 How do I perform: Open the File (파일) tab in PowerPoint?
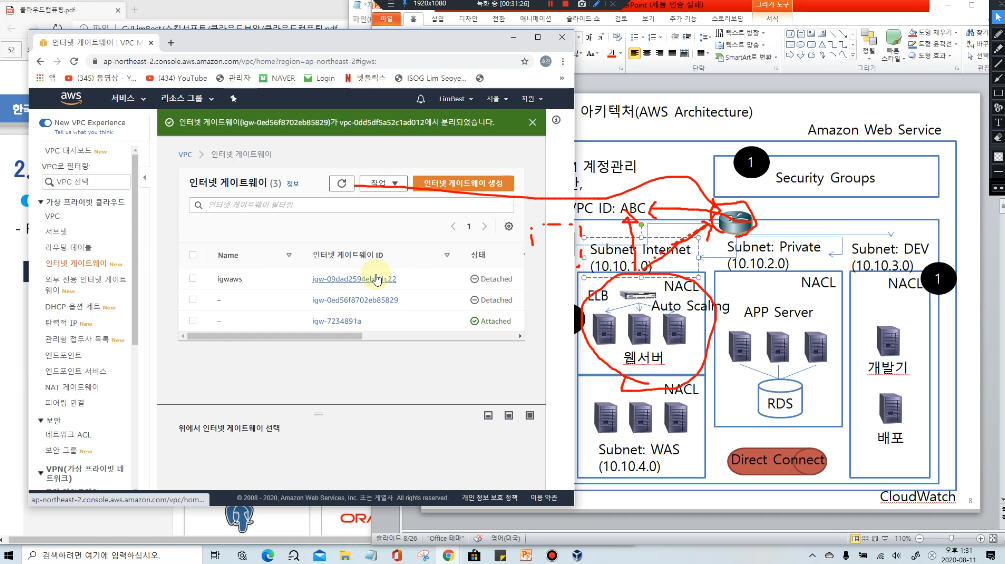(386, 19)
